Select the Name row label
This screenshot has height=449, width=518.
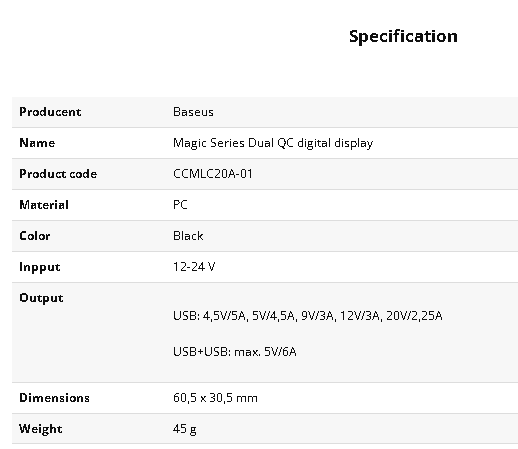[x=37, y=143]
